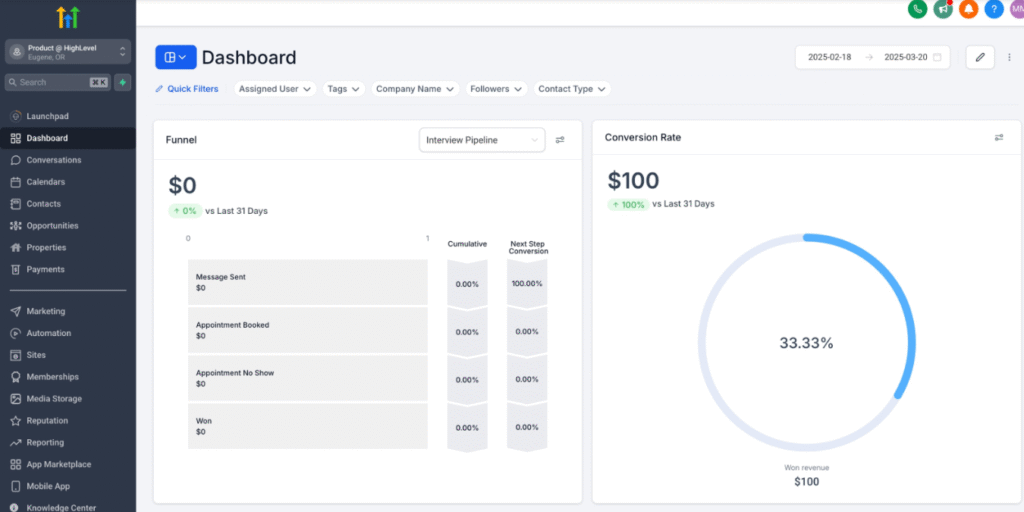The width and height of the screenshot is (1024, 512).
Task: Open Opportunities in sidebar
Action: [x=68, y=226]
